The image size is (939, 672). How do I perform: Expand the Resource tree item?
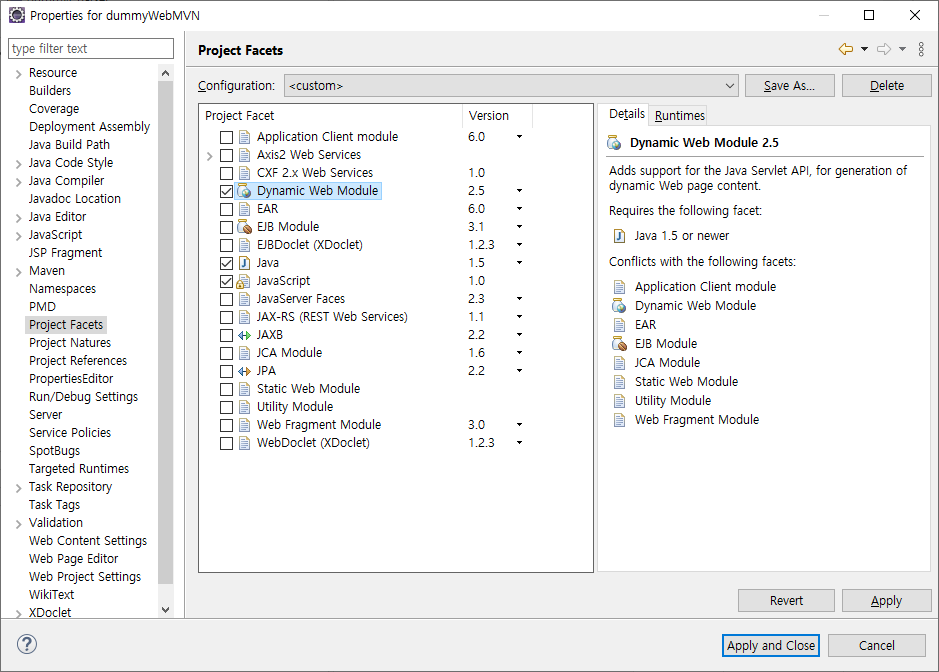[x=19, y=74]
